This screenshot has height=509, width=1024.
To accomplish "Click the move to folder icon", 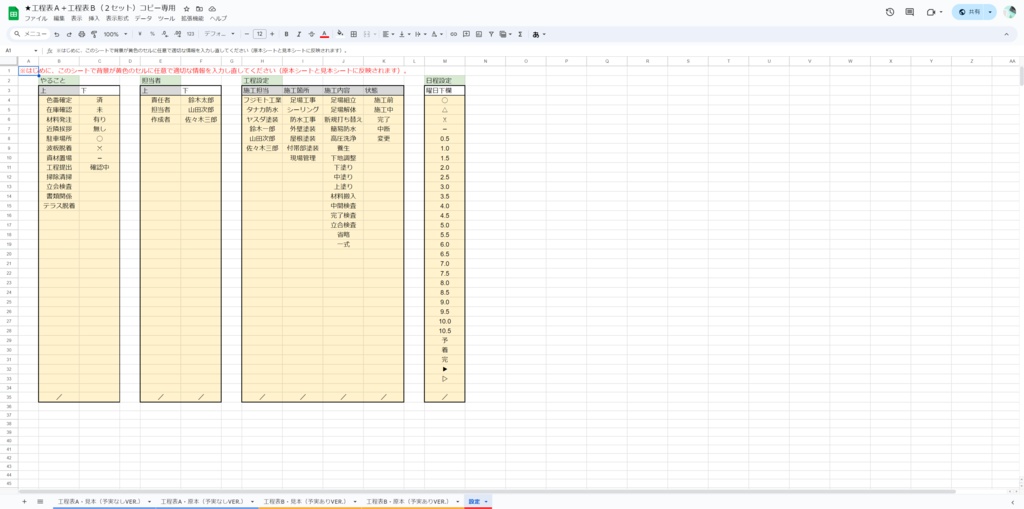I will (199, 8).
